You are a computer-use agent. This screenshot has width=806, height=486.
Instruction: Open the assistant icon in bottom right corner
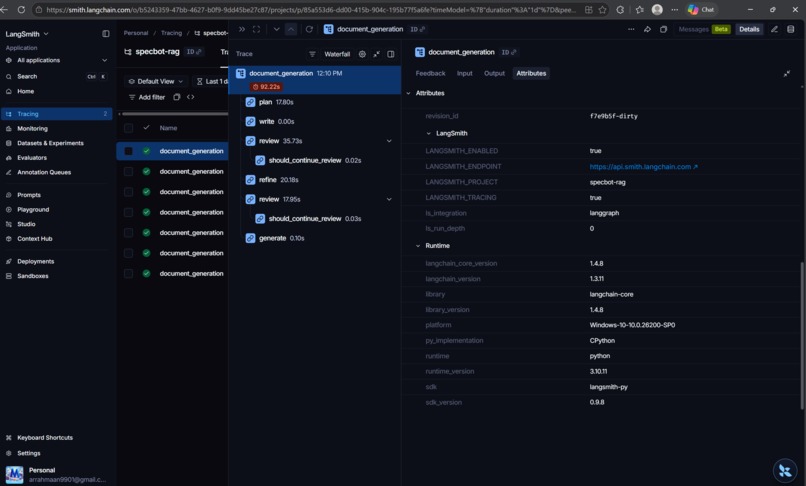click(785, 470)
